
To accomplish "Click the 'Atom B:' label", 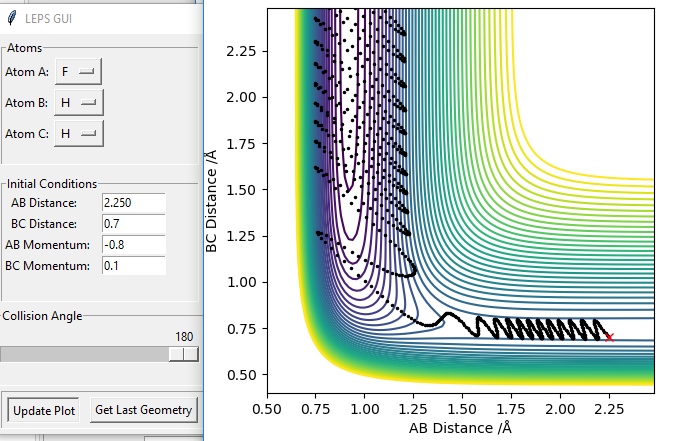I will (26, 103).
